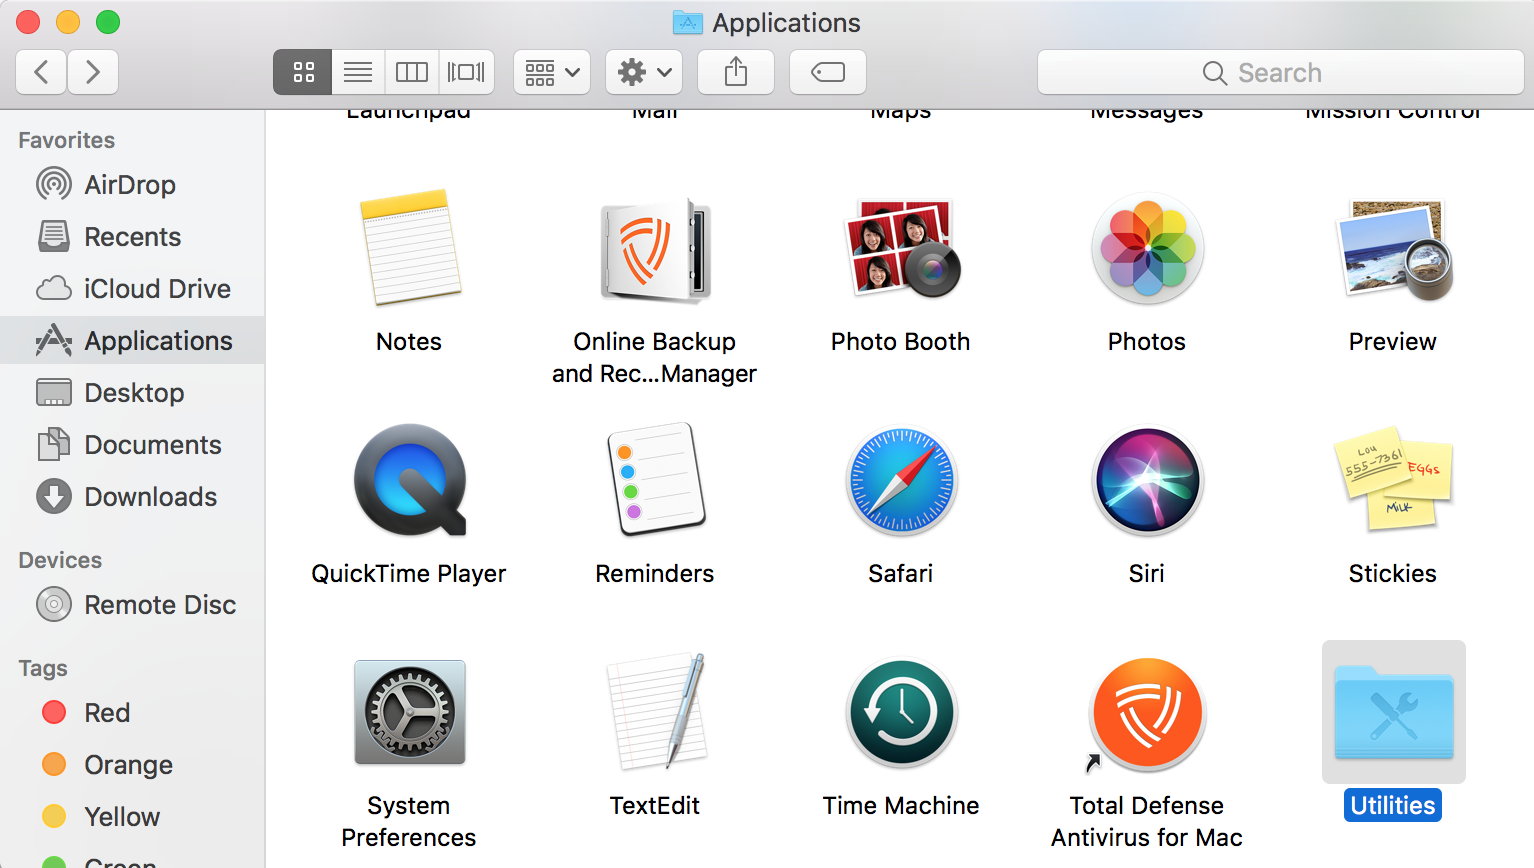Open Online Backup and Recovery Manager icon

tap(655, 250)
